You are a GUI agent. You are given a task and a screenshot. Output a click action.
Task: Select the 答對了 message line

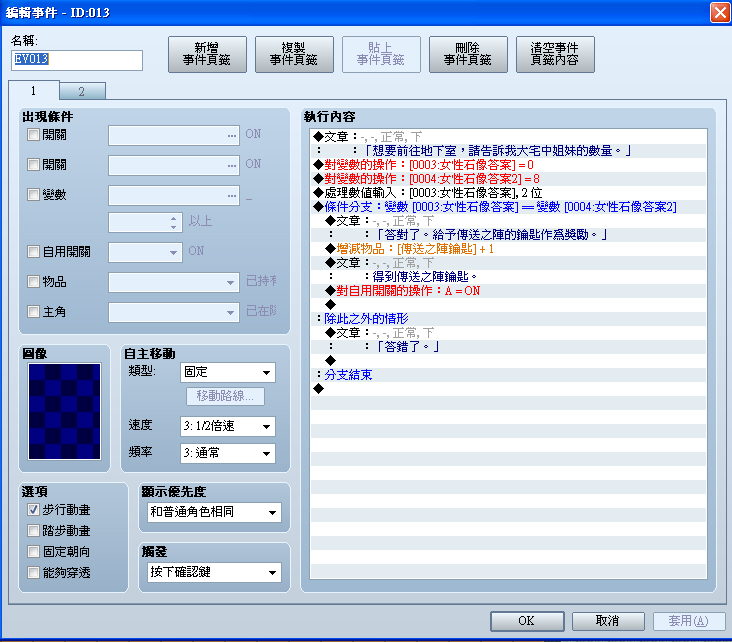click(509, 235)
